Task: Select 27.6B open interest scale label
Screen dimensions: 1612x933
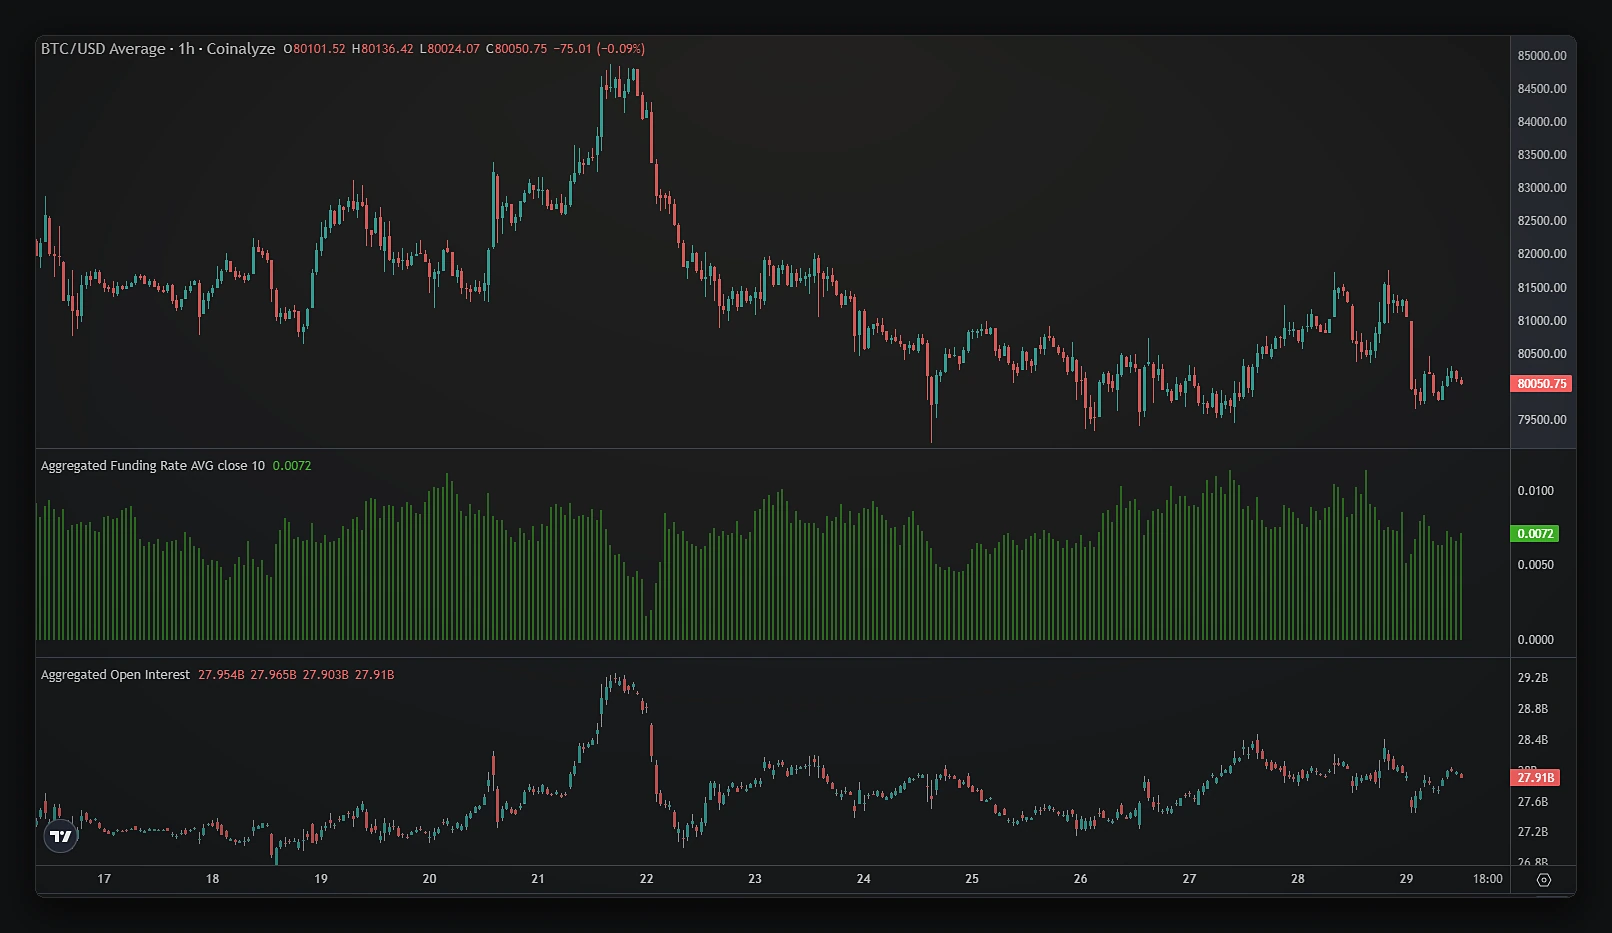Action: pos(1532,802)
